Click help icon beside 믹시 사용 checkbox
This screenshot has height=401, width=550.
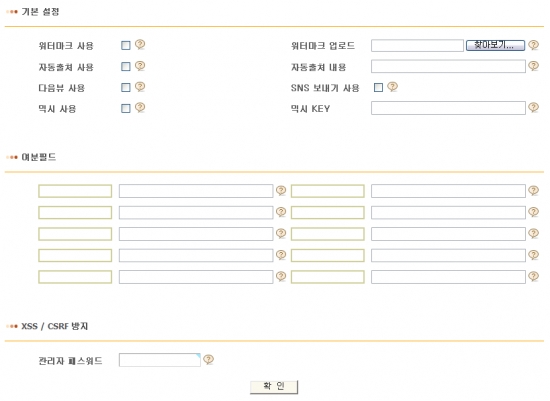140,107
